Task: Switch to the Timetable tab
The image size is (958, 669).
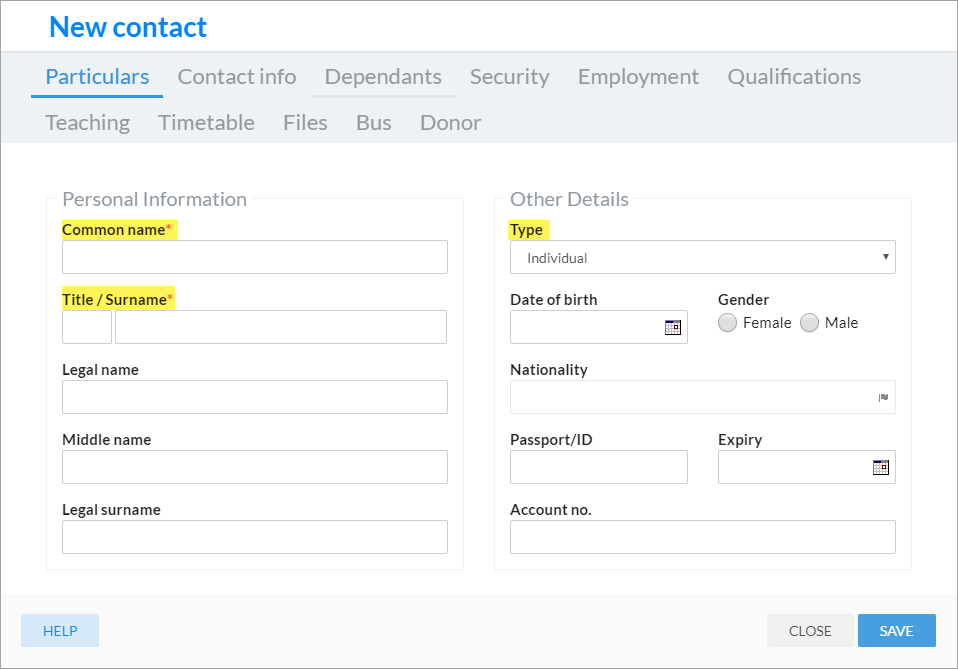Action: click(x=207, y=123)
